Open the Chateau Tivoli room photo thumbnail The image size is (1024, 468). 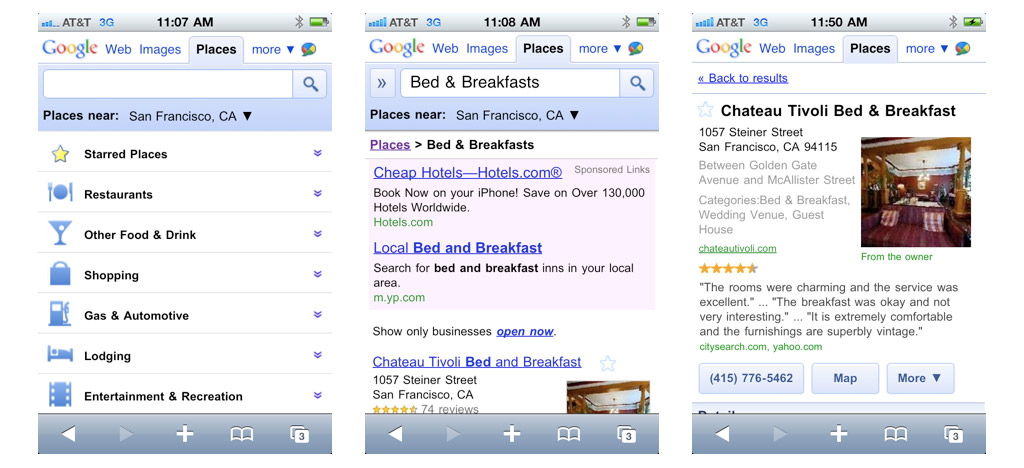pyautogui.click(x=915, y=192)
